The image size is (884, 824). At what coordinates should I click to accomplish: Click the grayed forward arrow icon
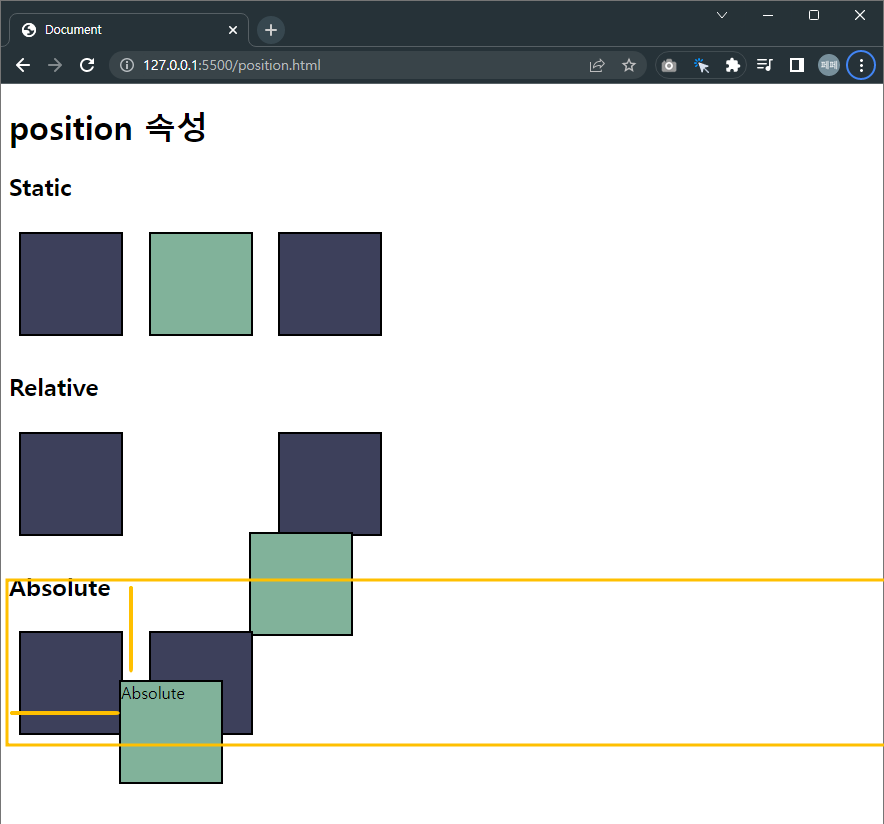[x=54, y=64]
